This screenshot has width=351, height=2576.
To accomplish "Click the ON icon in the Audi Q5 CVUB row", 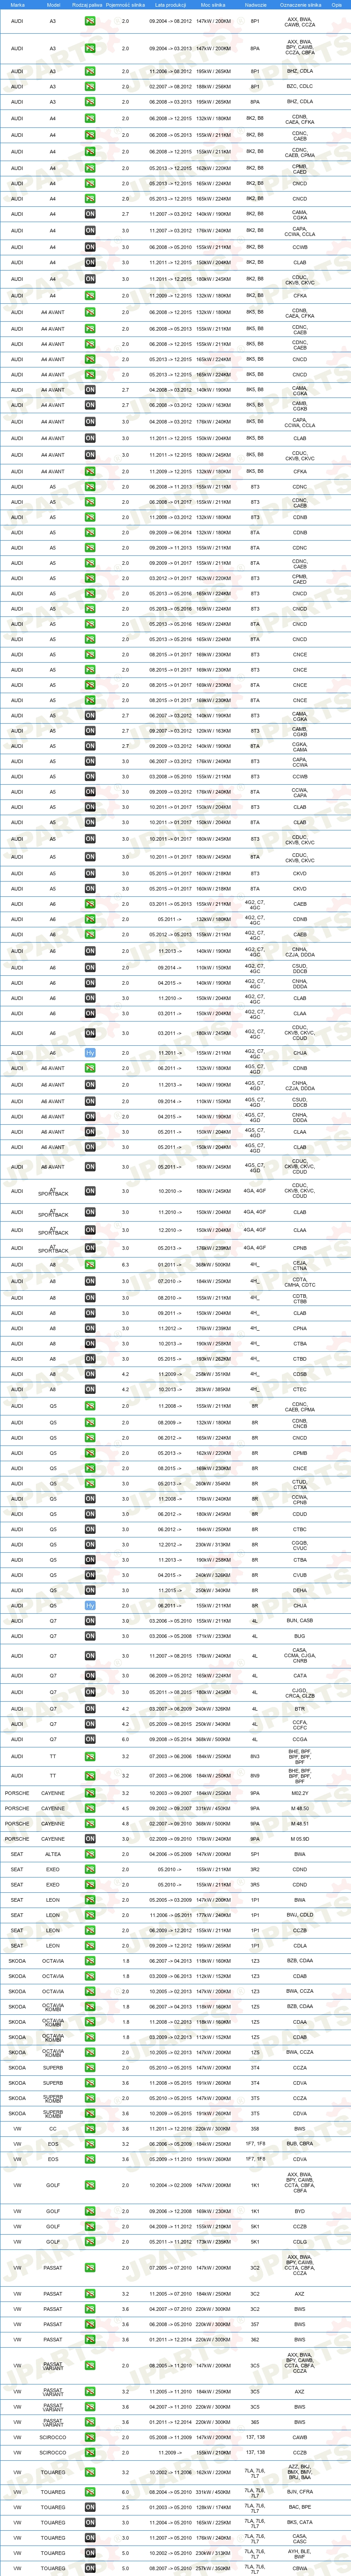I will point(90,1575).
